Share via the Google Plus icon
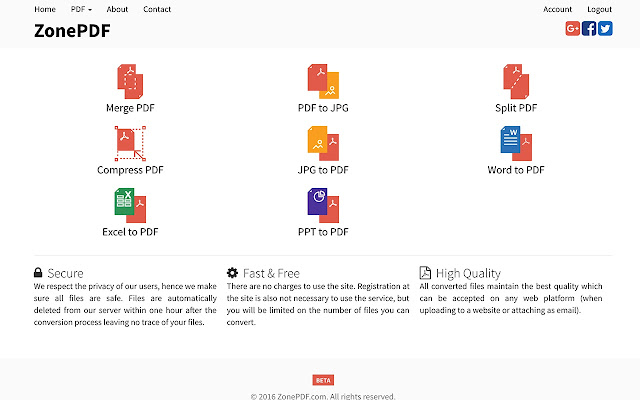 (x=573, y=29)
